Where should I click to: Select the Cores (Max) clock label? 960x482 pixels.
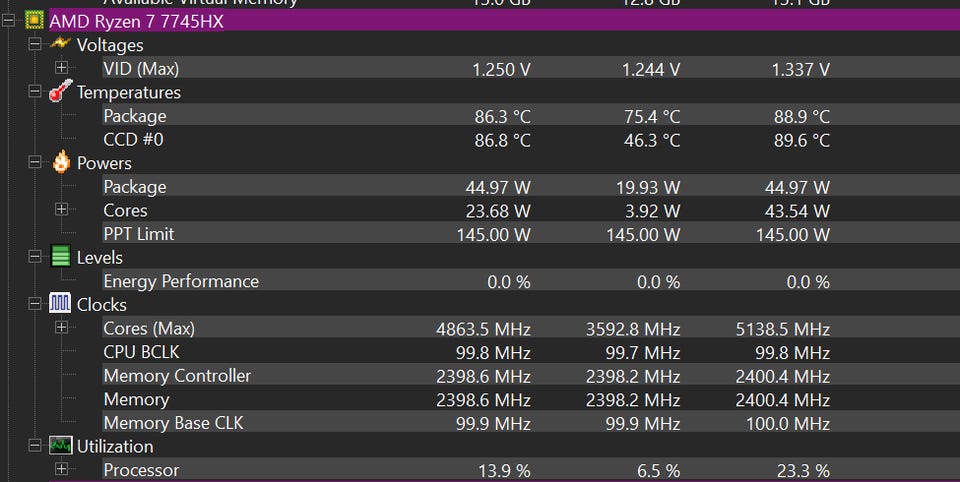coord(149,328)
